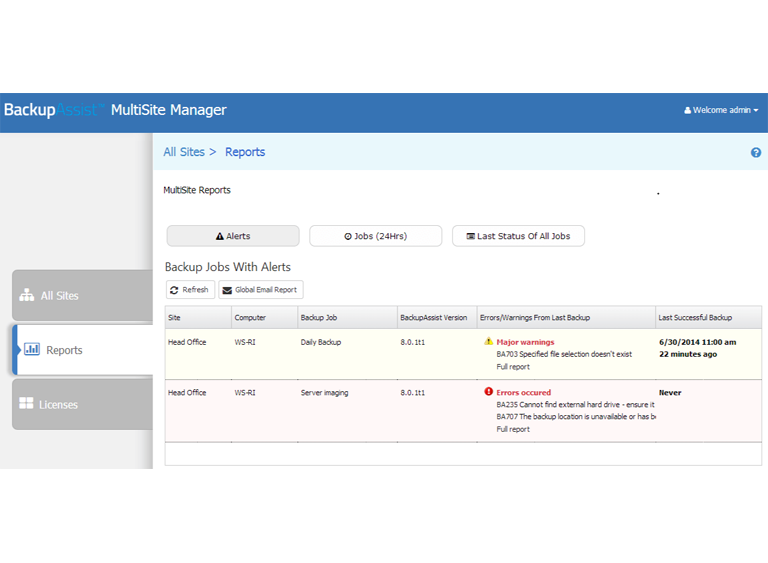Image resolution: width=768 pixels, height=563 pixels.
Task: Show the Last Status Of All Jobs tab
Action: coord(518,236)
